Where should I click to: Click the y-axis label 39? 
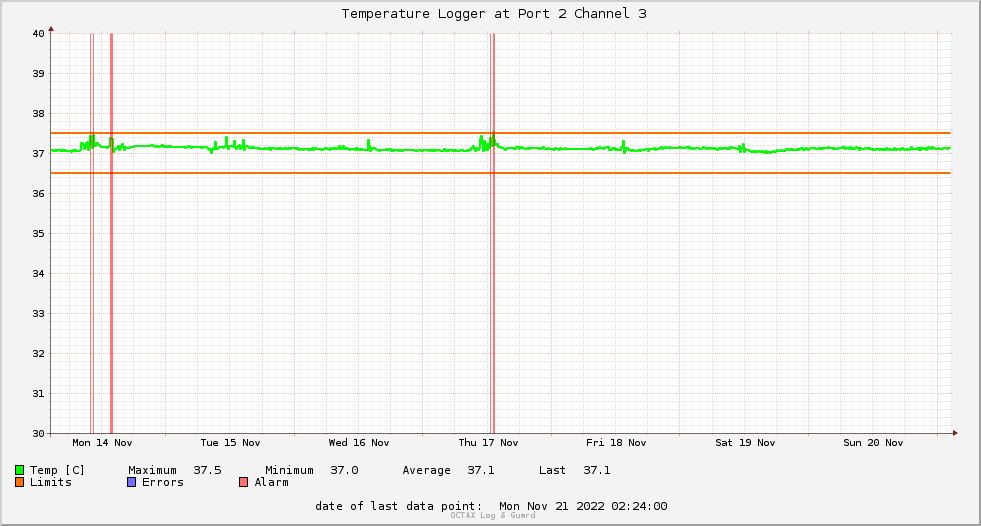click(x=39, y=74)
